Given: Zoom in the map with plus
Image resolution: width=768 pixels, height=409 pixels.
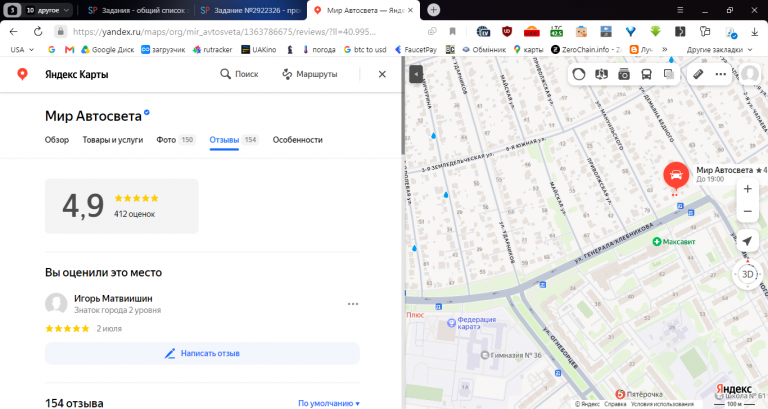Looking at the screenshot, I should point(747,189).
